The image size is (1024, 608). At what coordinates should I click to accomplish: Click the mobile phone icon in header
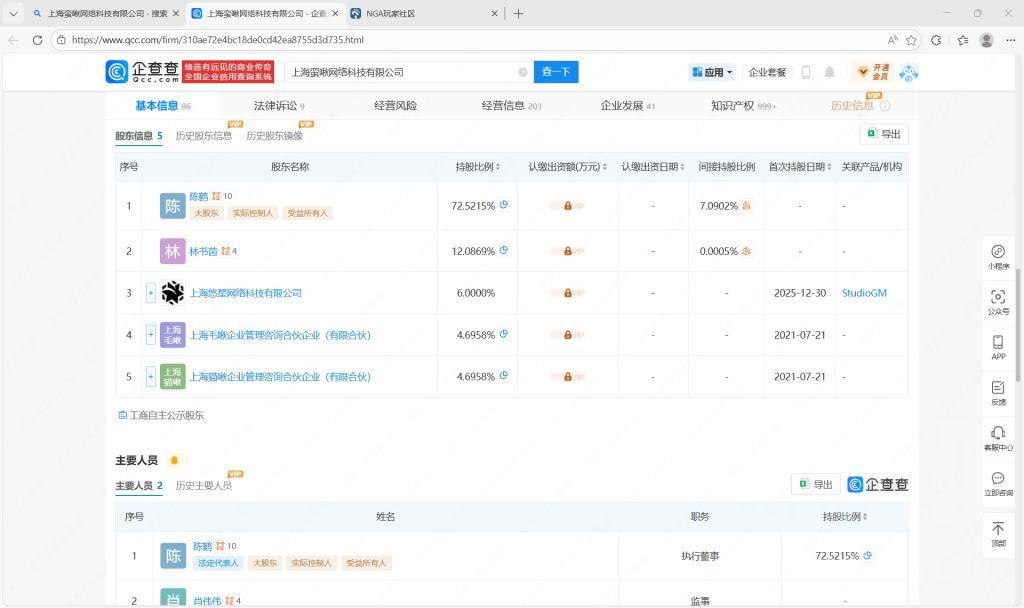[x=806, y=72]
